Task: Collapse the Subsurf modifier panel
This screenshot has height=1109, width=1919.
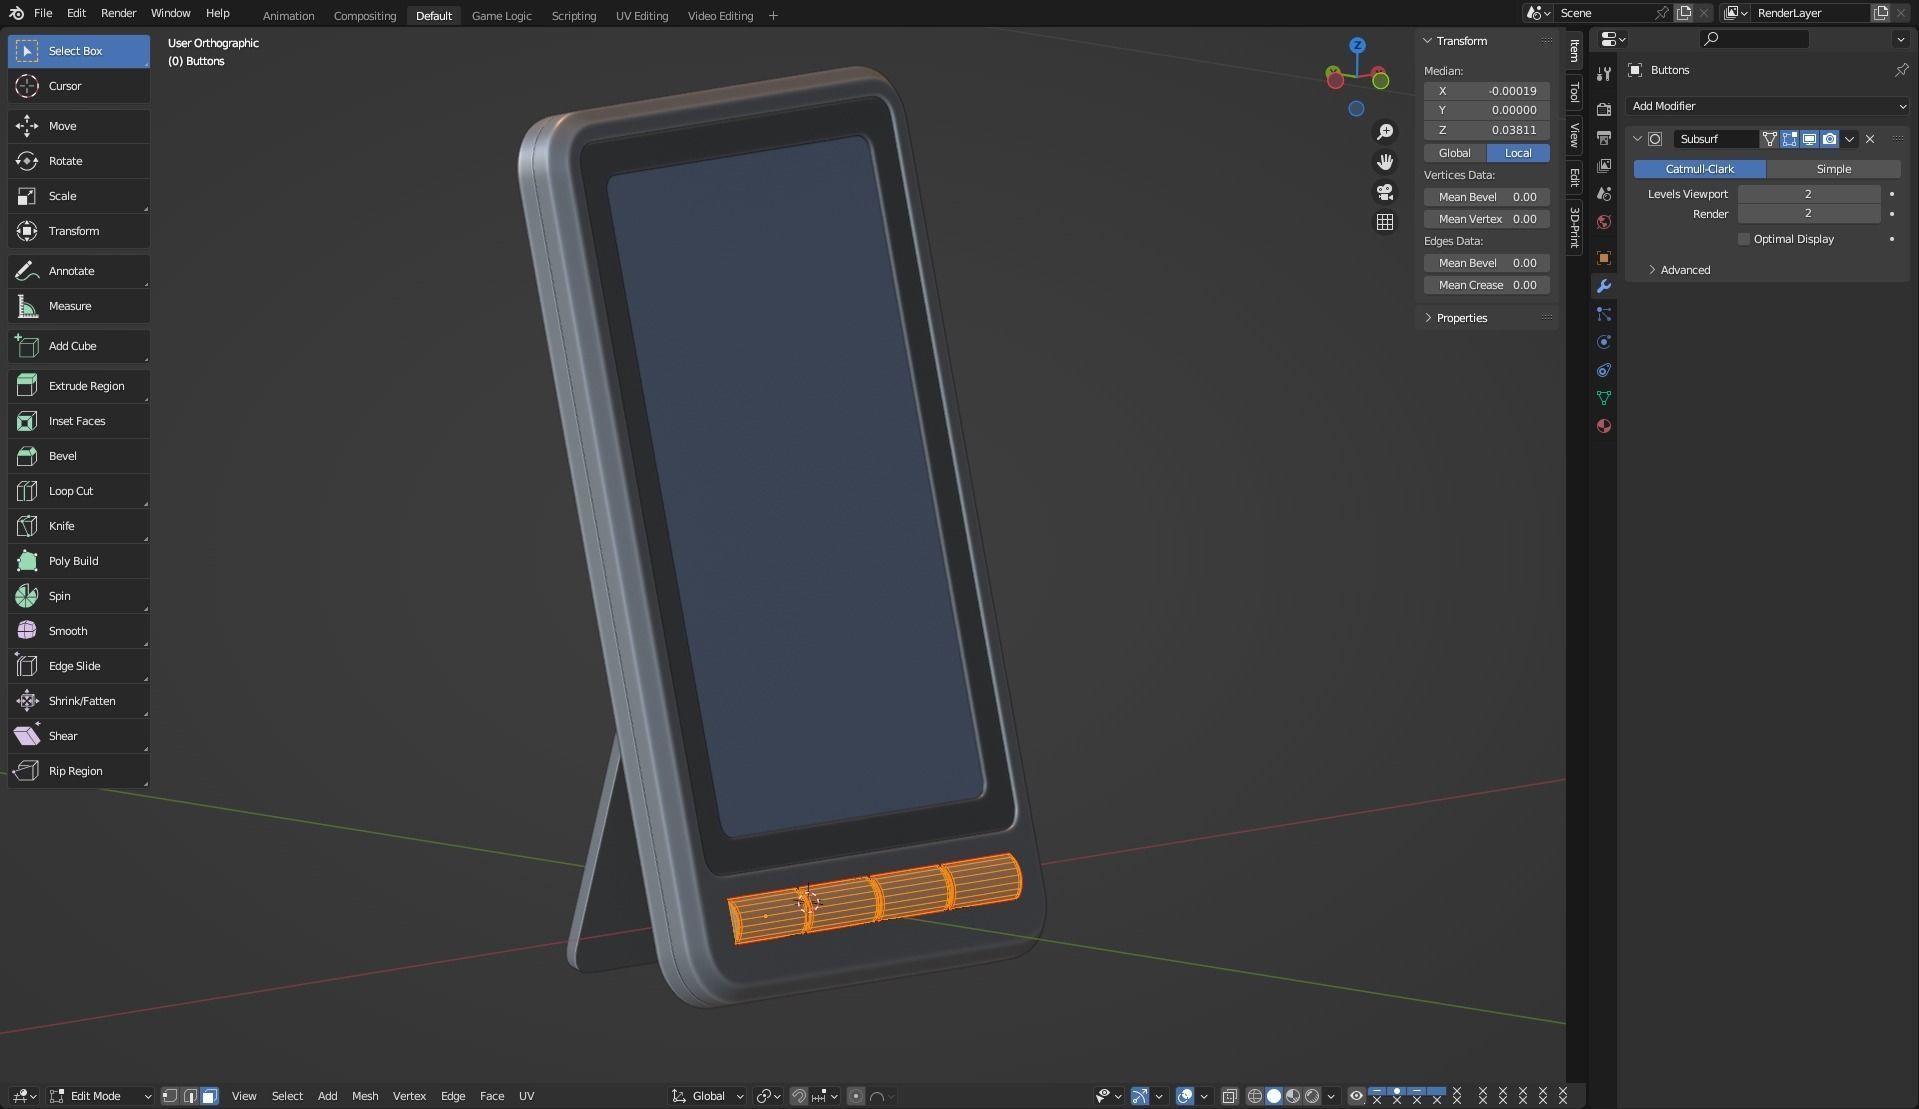Action: tap(1637, 139)
